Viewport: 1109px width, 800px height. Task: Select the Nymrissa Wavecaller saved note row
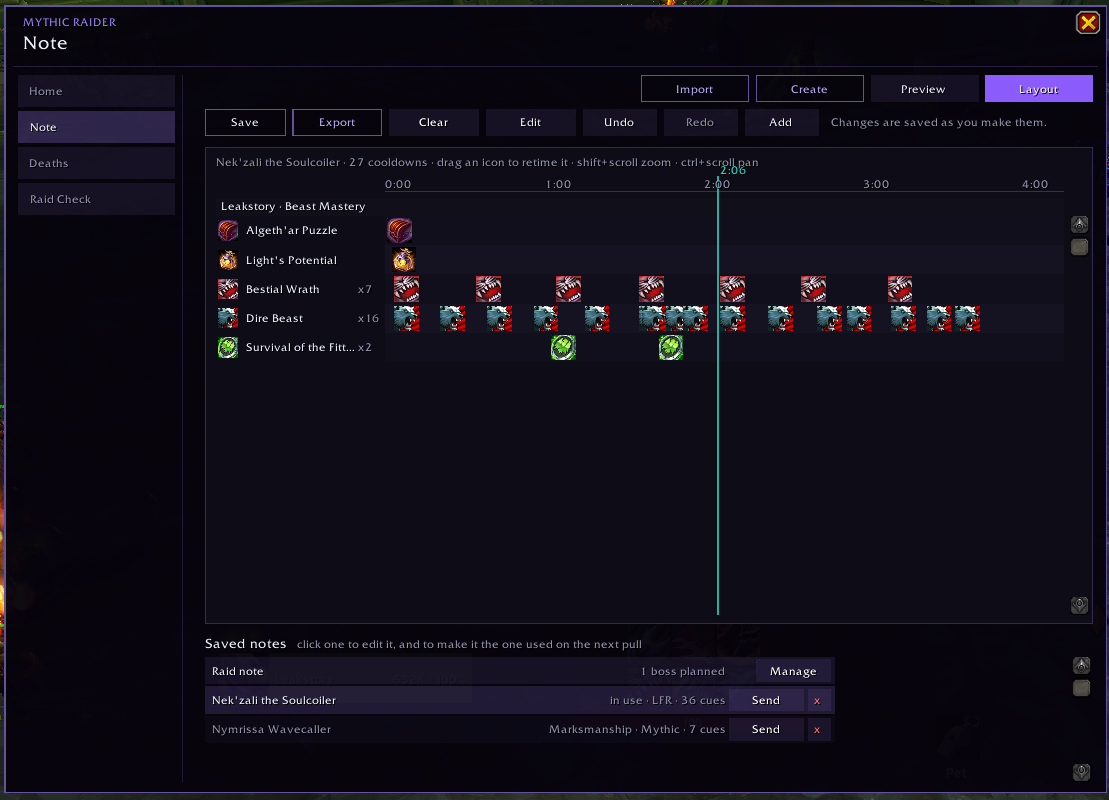point(520,729)
